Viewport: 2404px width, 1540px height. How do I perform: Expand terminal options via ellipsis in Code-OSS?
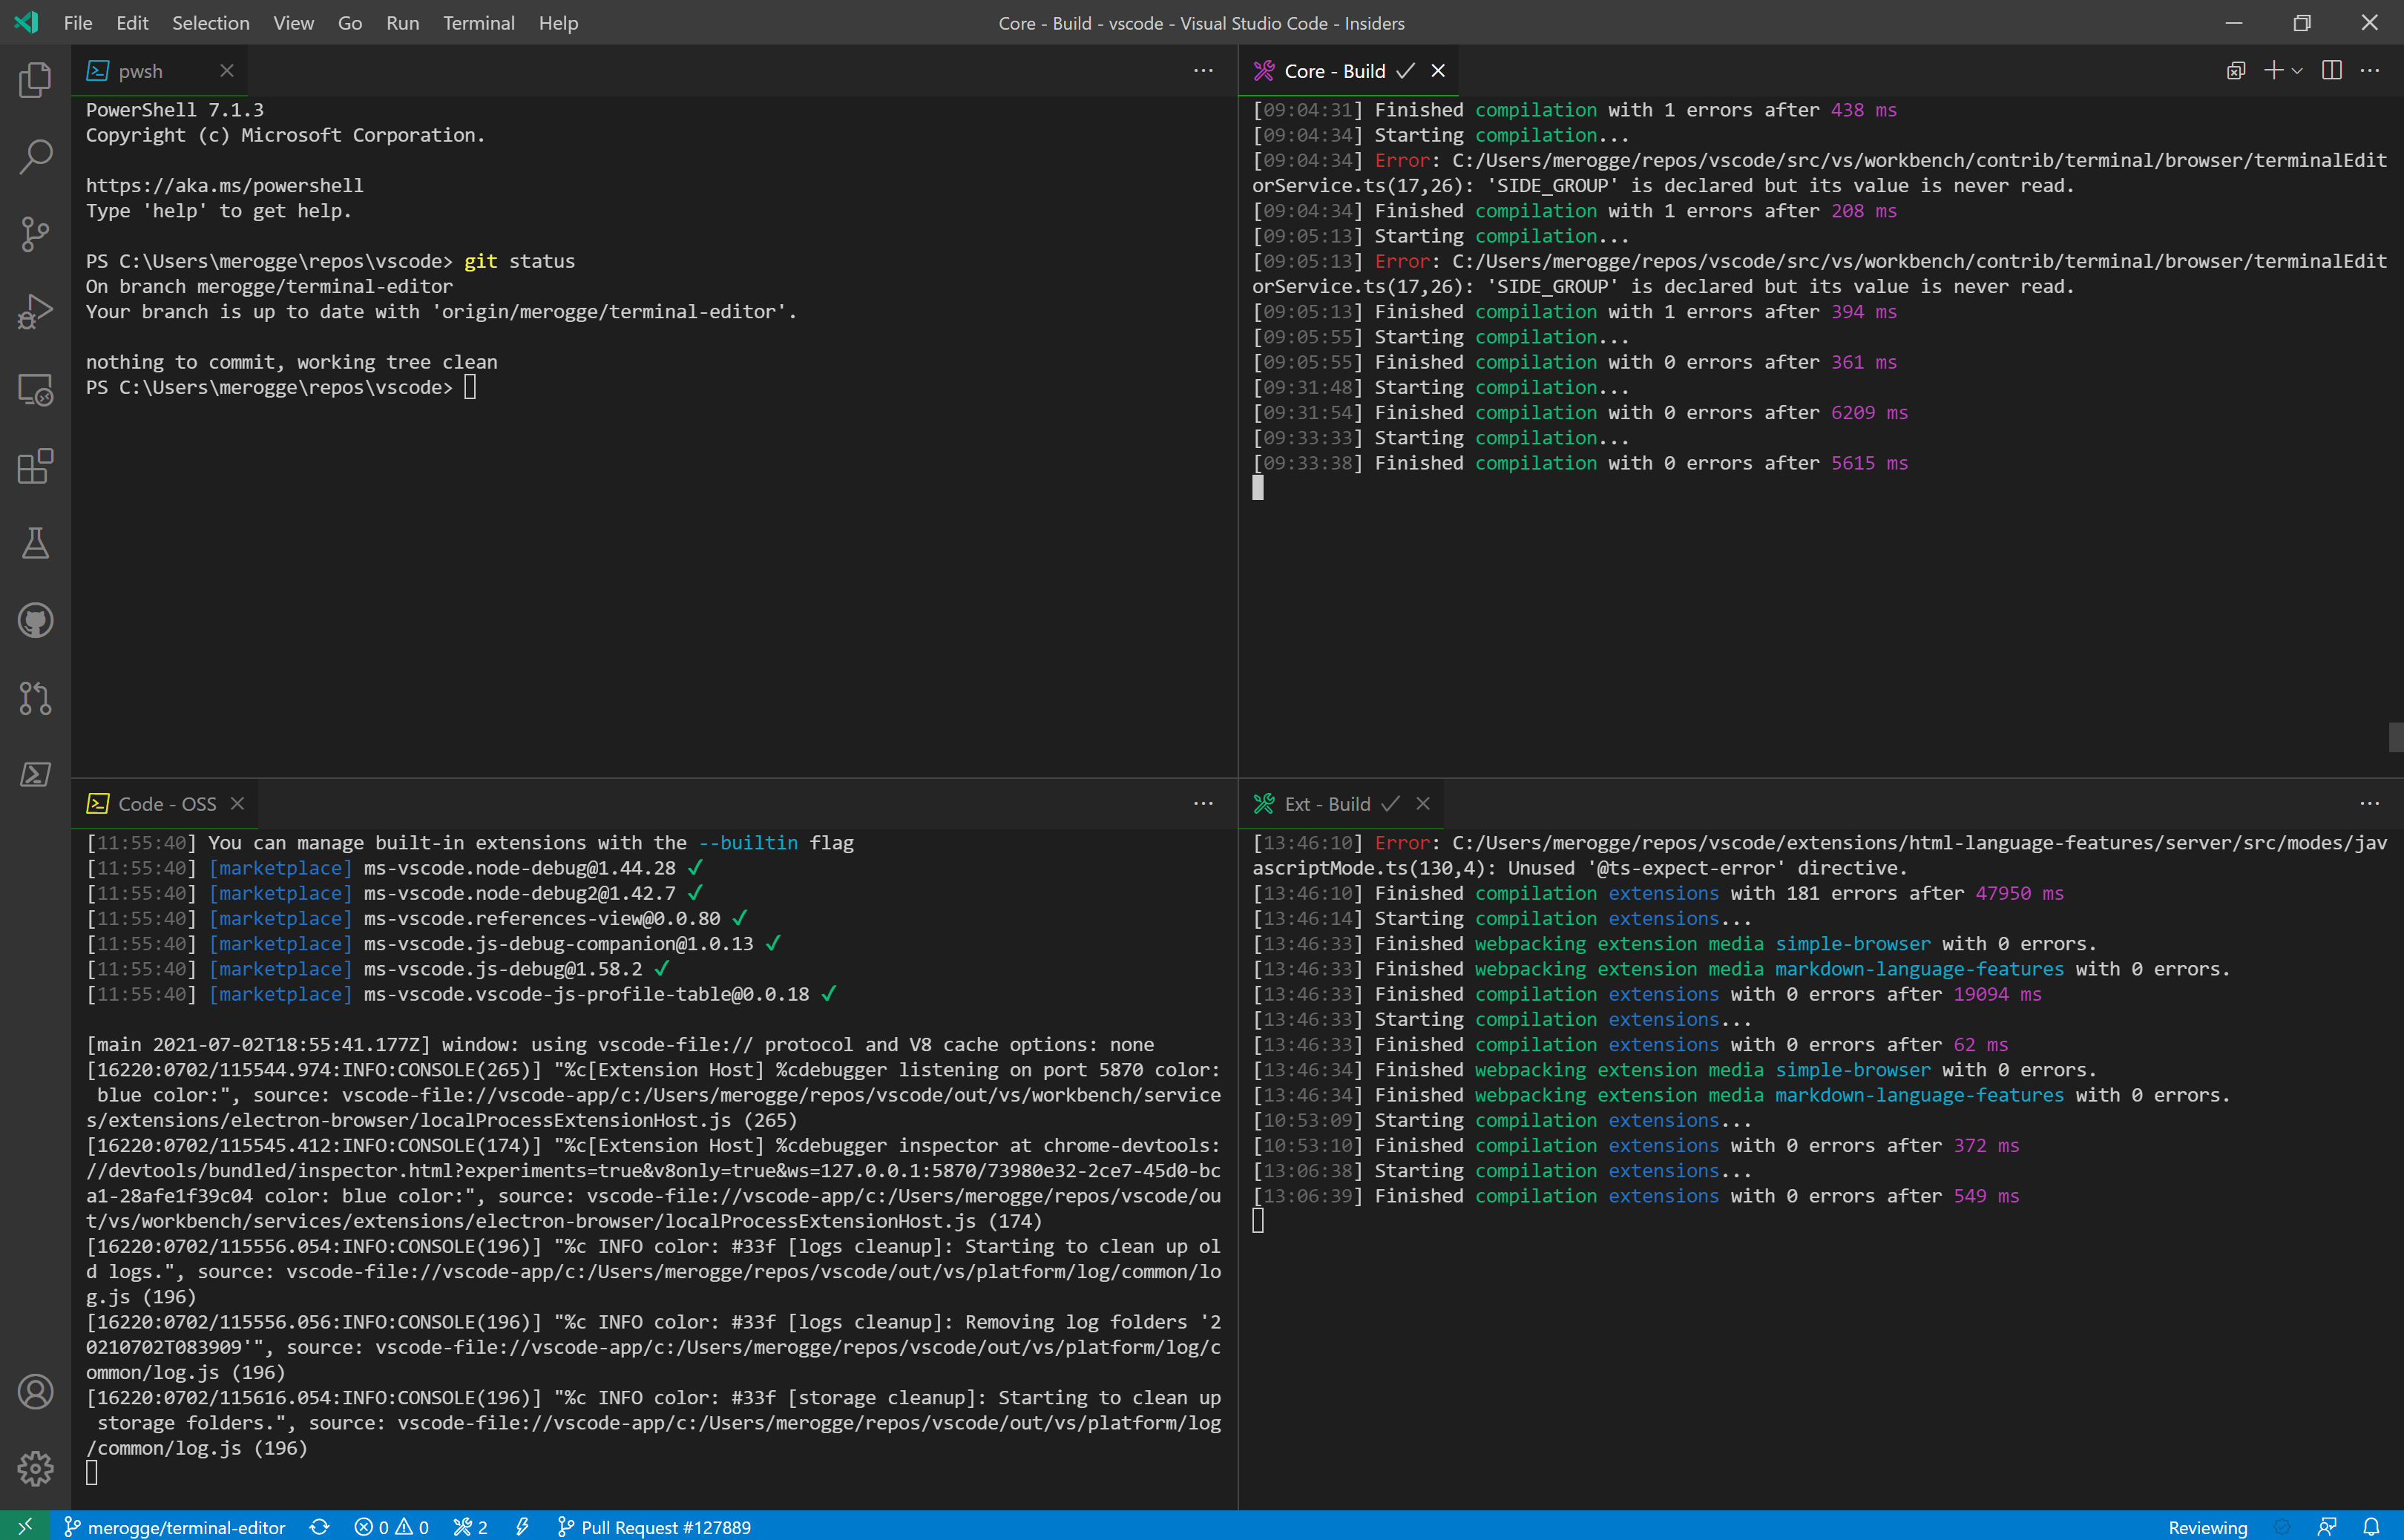pyautogui.click(x=1202, y=803)
